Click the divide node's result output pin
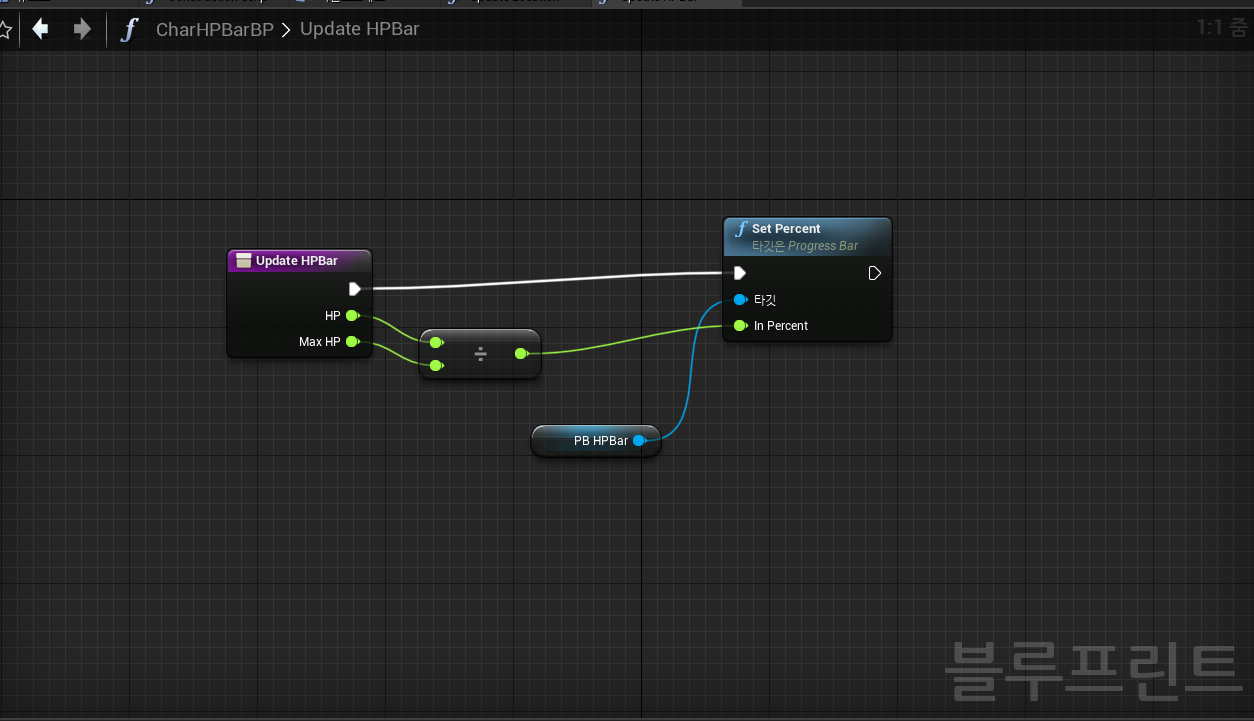1254x721 pixels. pos(521,353)
